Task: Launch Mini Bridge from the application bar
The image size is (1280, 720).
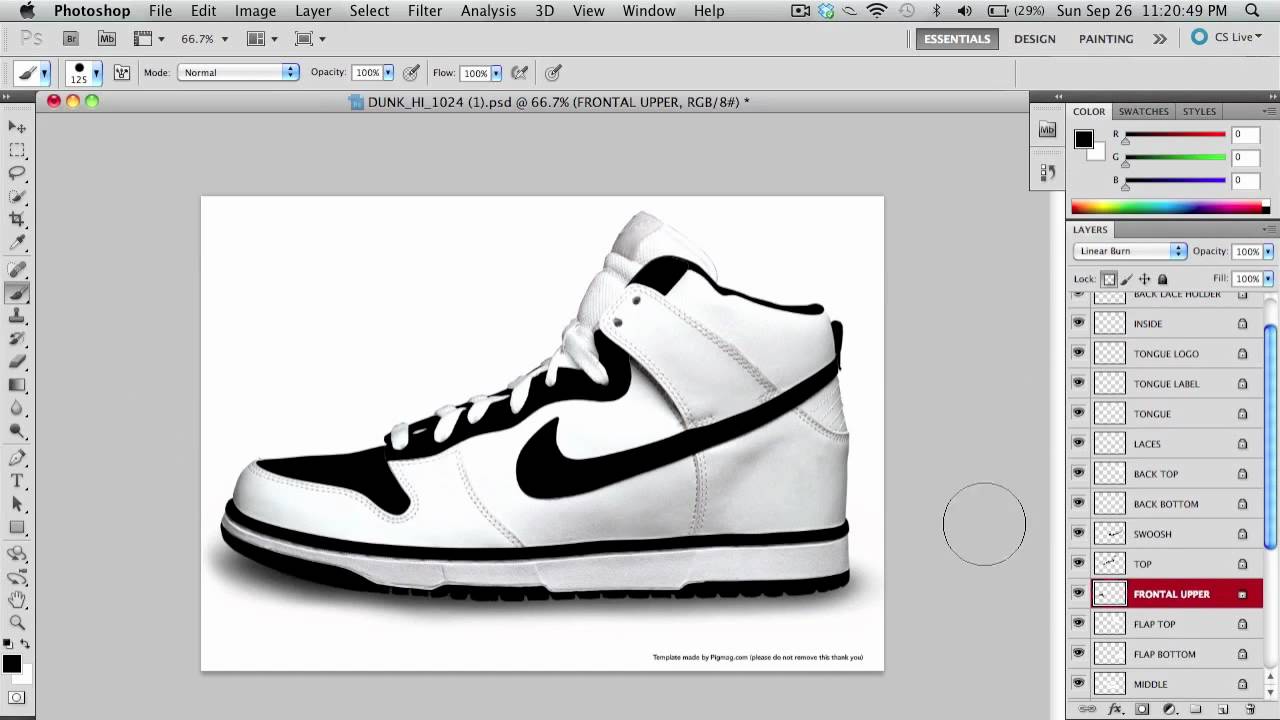Action: (x=106, y=39)
